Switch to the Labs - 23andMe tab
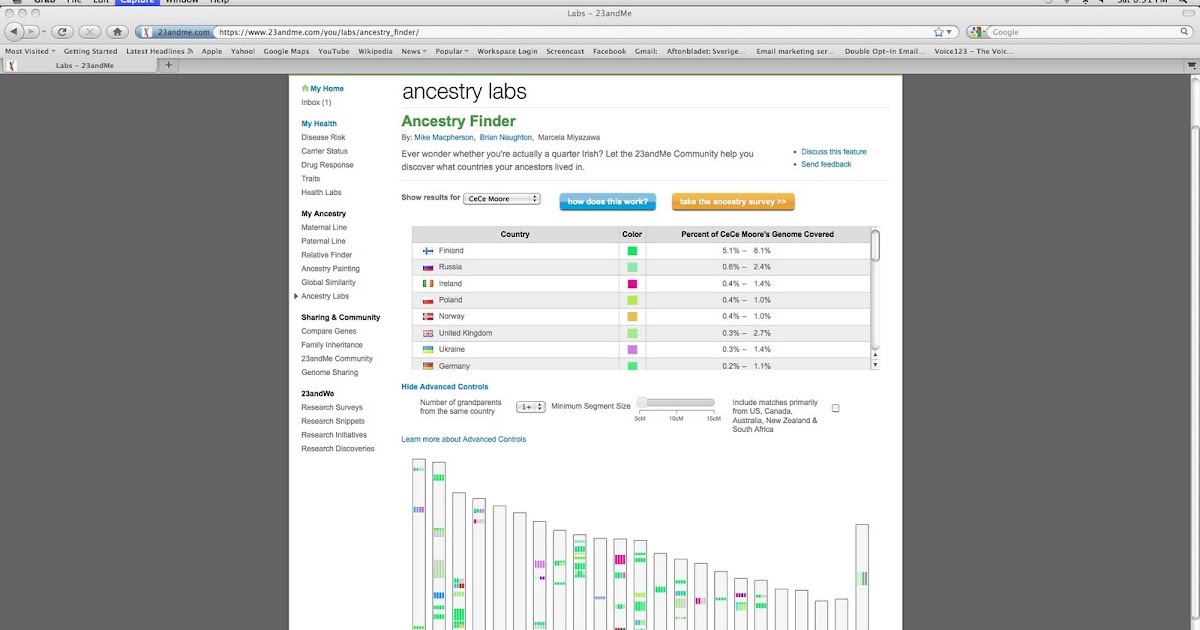The height and width of the screenshot is (630, 1200). [84, 64]
